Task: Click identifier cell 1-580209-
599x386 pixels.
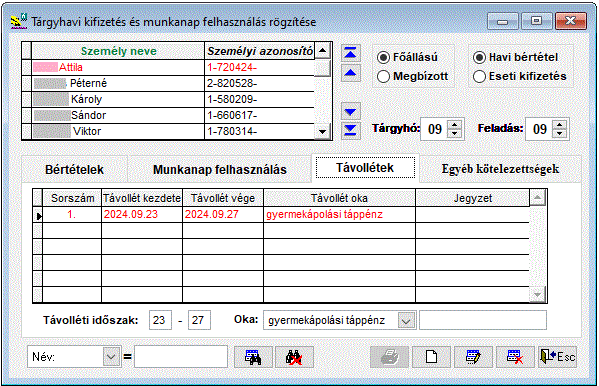Action: point(259,99)
